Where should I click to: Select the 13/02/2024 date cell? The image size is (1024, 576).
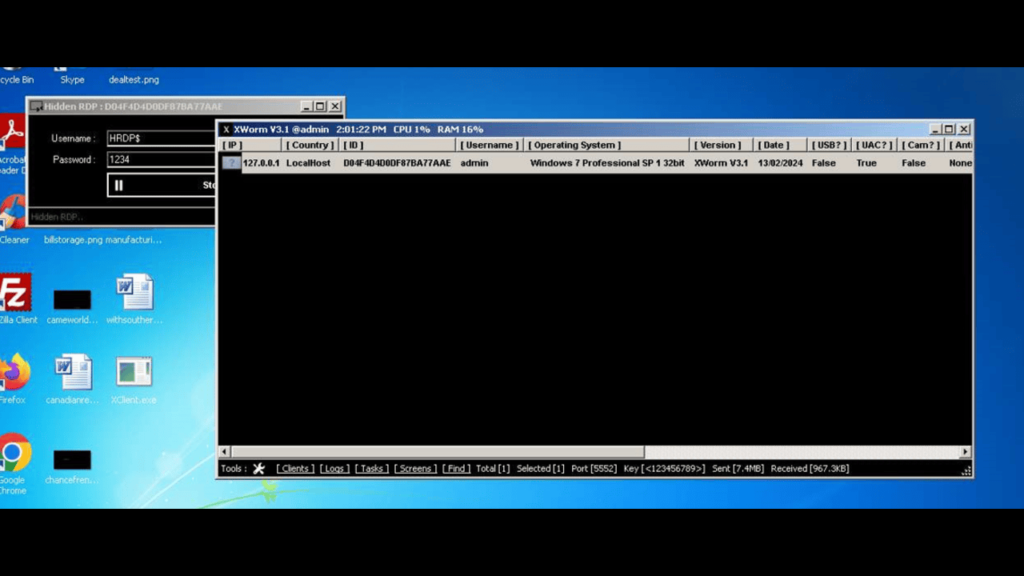pos(780,163)
